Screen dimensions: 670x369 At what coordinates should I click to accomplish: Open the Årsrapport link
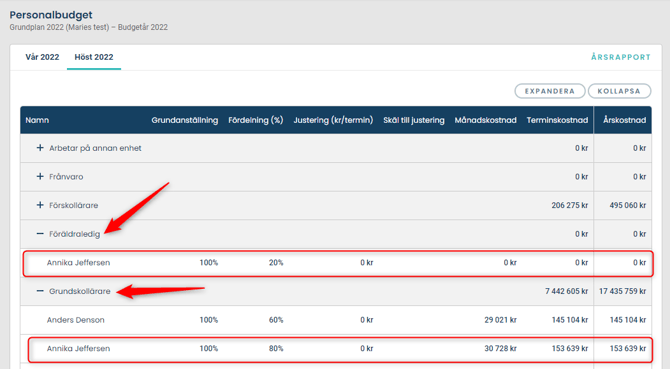click(x=621, y=57)
